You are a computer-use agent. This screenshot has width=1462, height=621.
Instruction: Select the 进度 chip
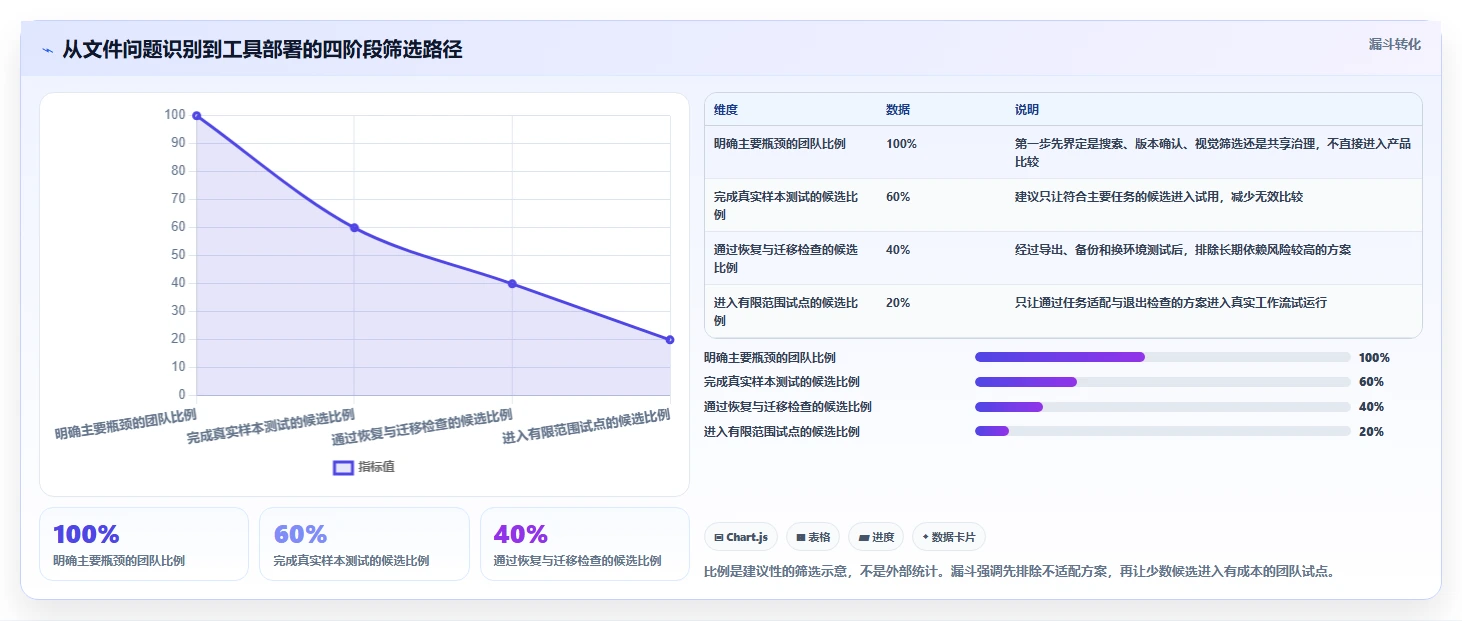(876, 537)
